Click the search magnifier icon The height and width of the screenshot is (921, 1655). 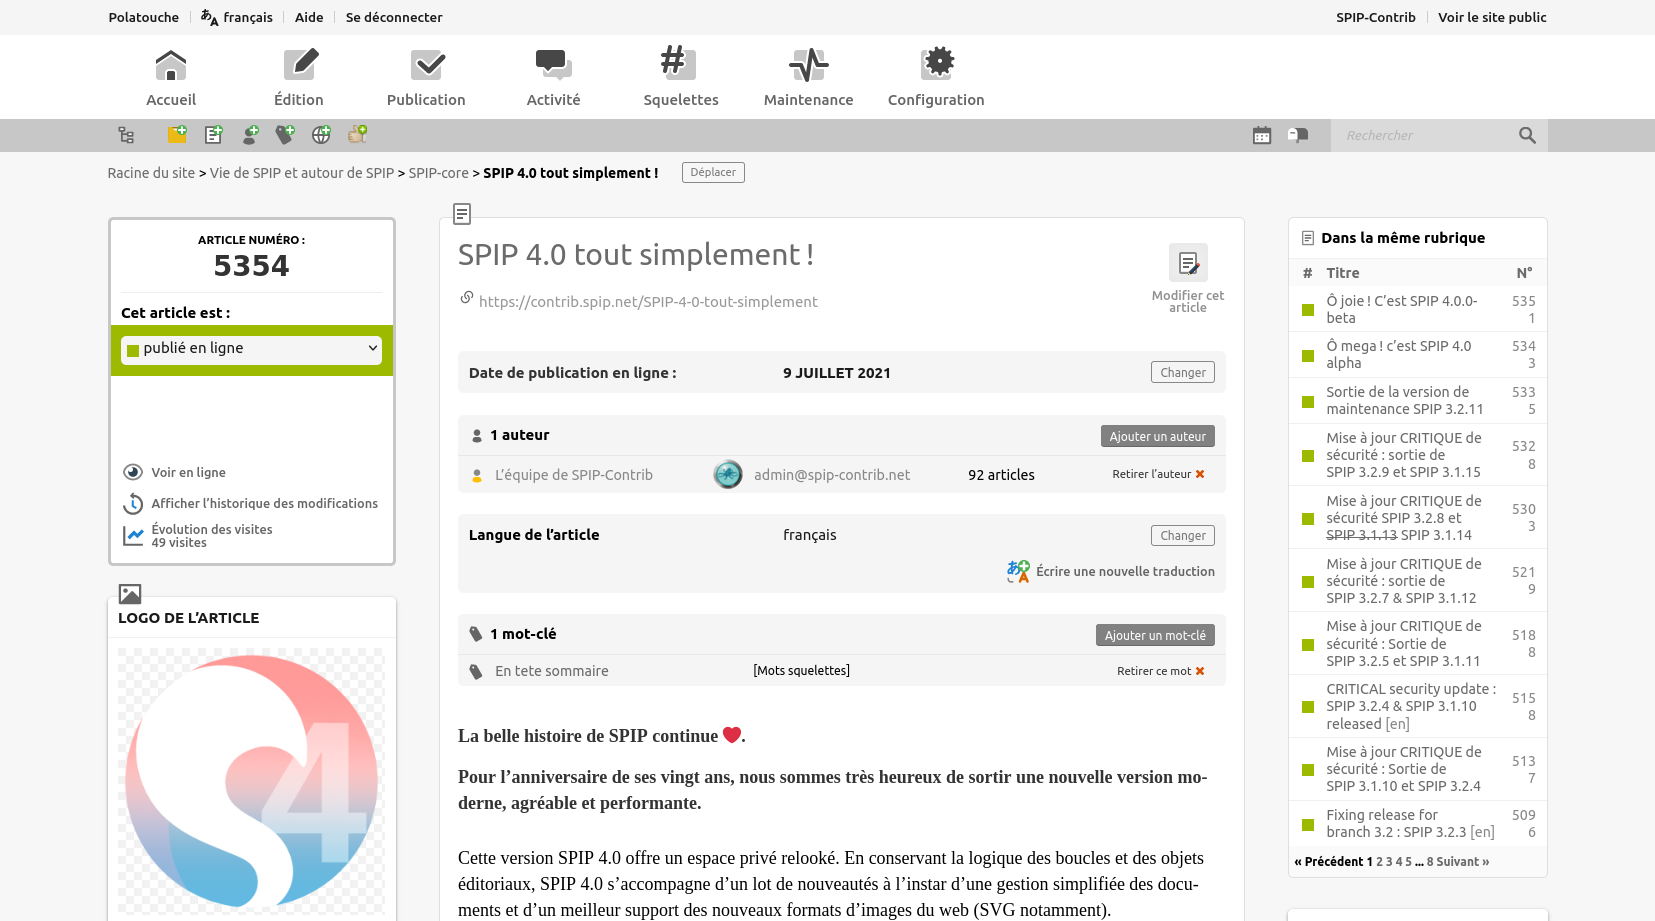(1527, 135)
